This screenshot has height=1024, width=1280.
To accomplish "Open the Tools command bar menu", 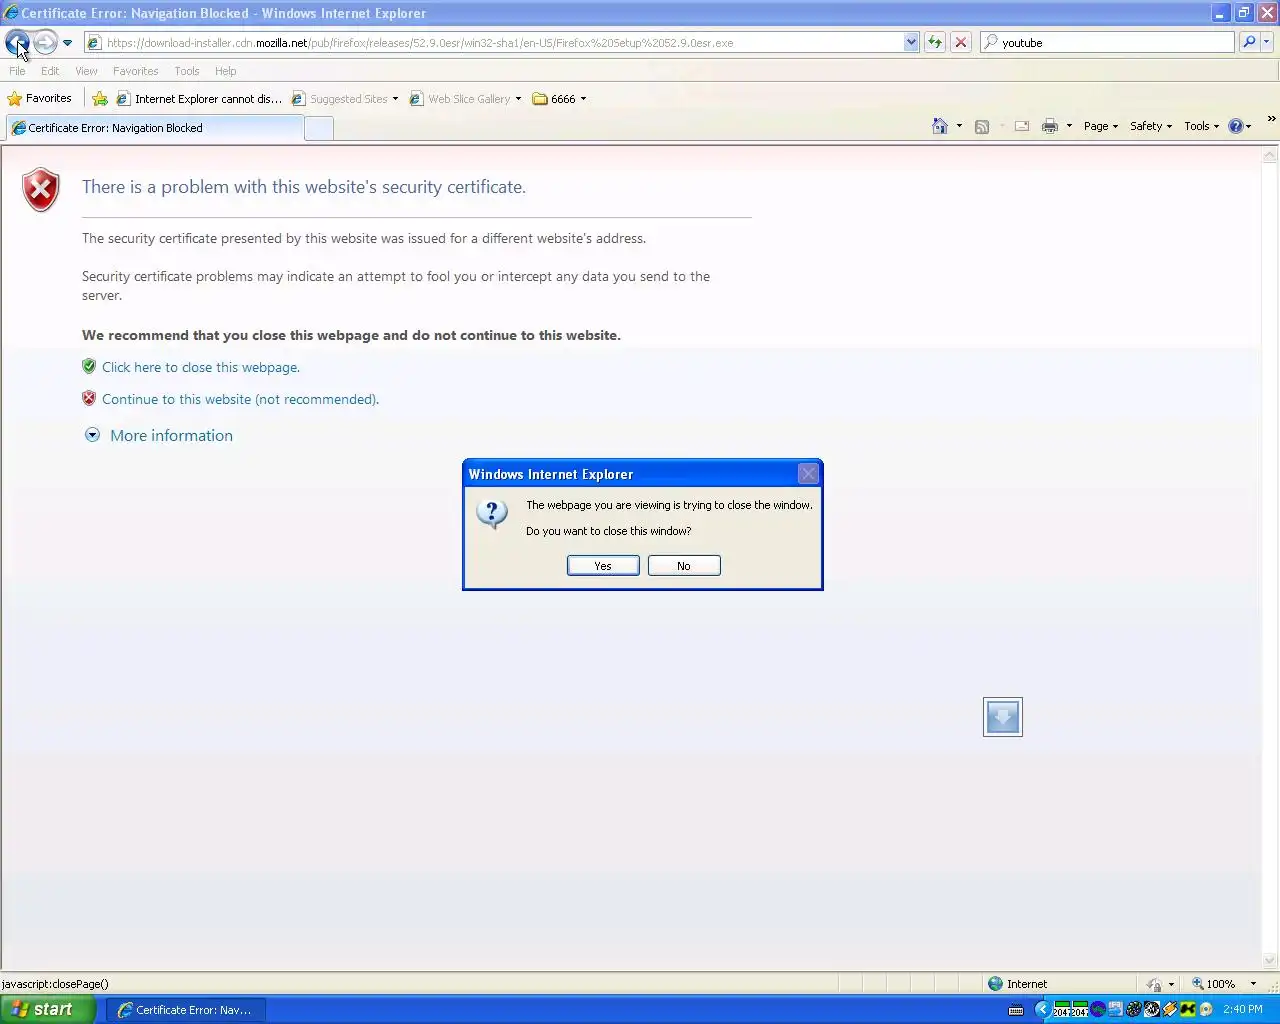I will pos(1202,126).
